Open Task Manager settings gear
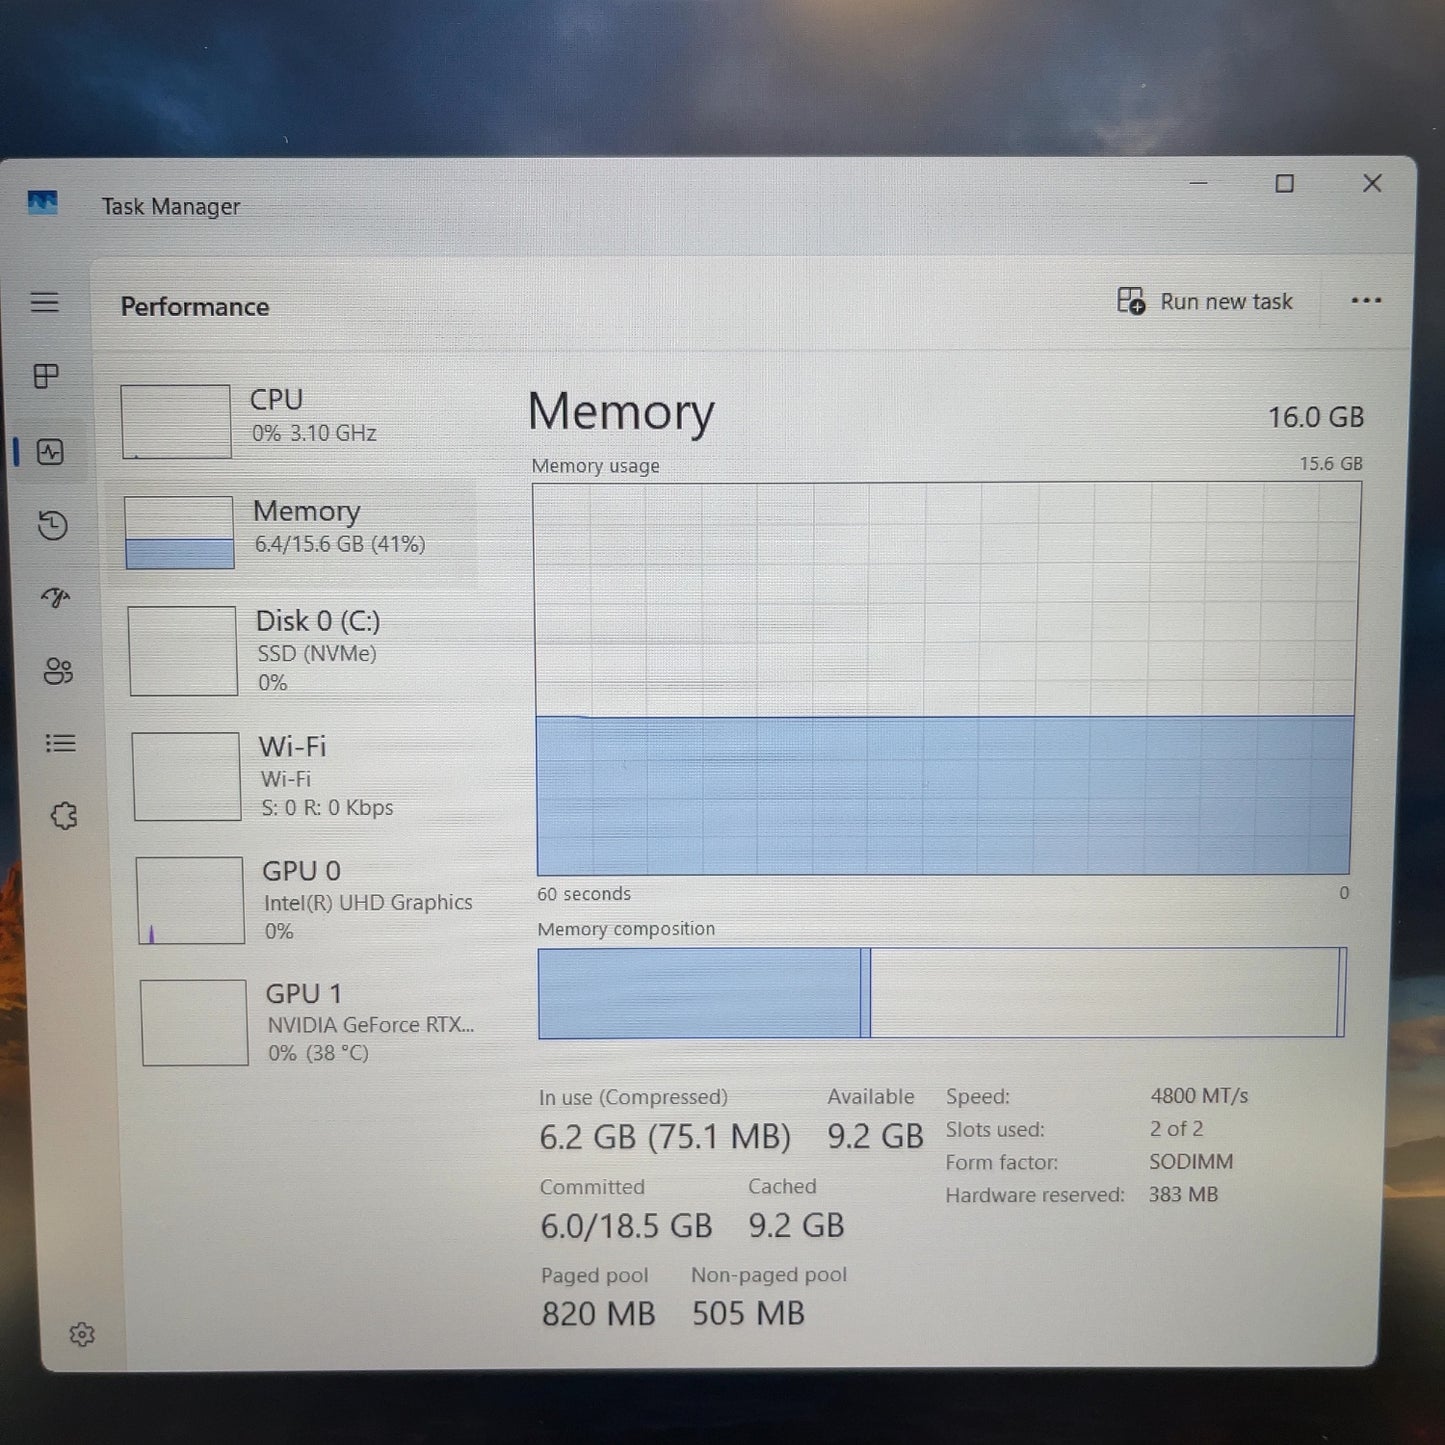 point(82,1334)
